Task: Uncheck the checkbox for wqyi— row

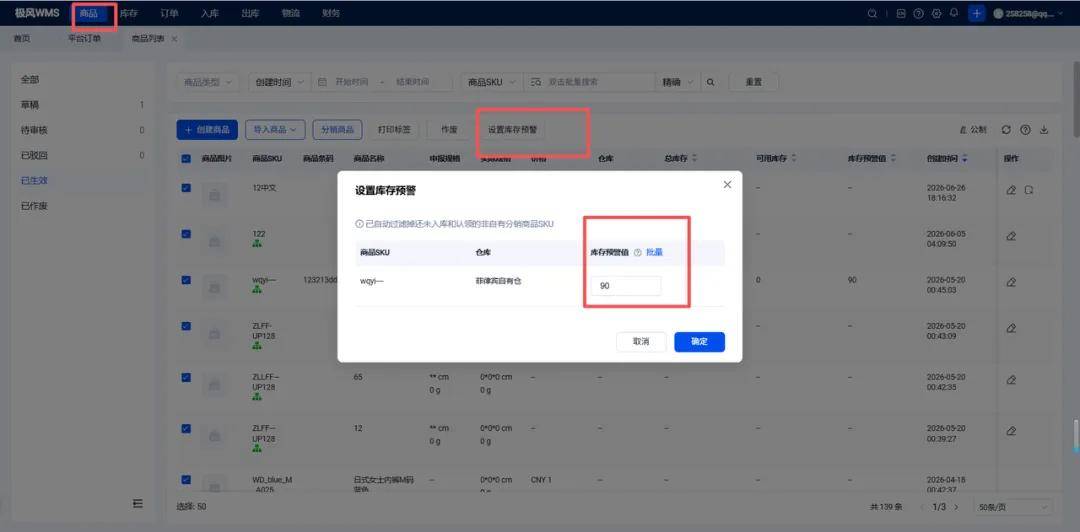Action: 186,280
